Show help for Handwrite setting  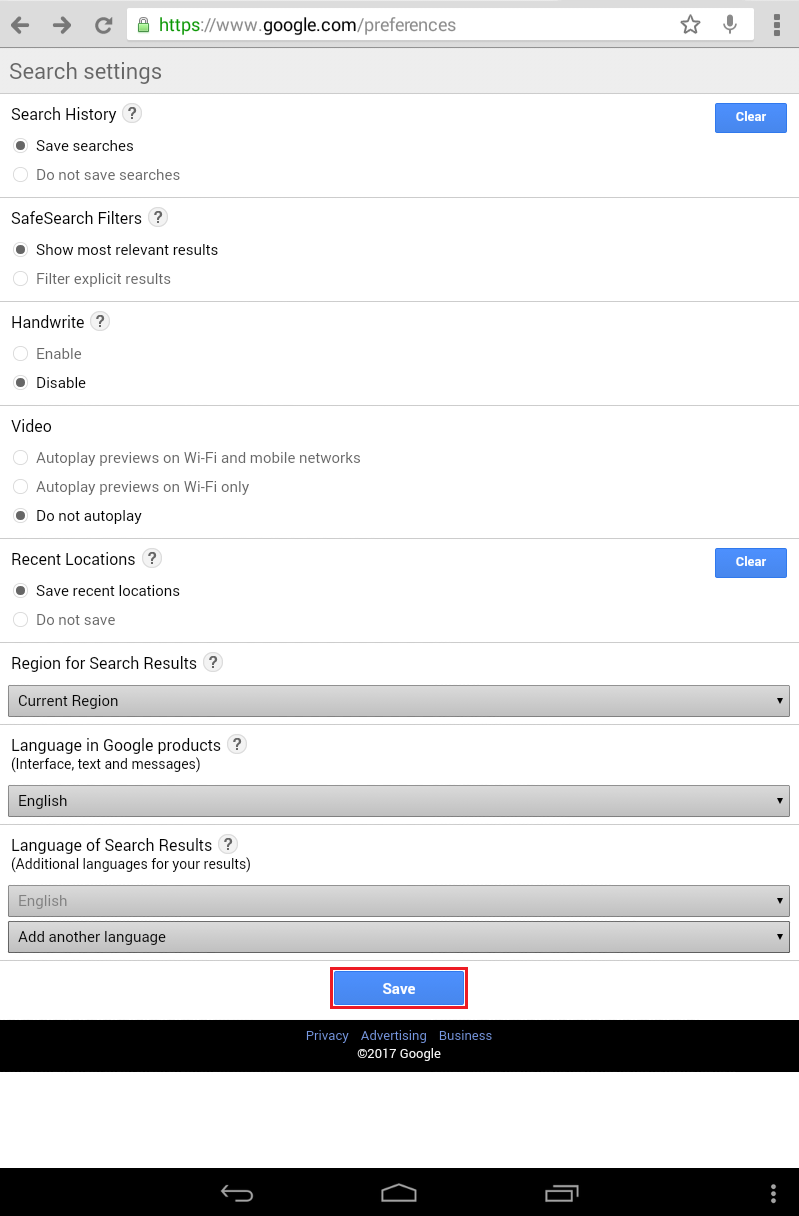point(100,321)
